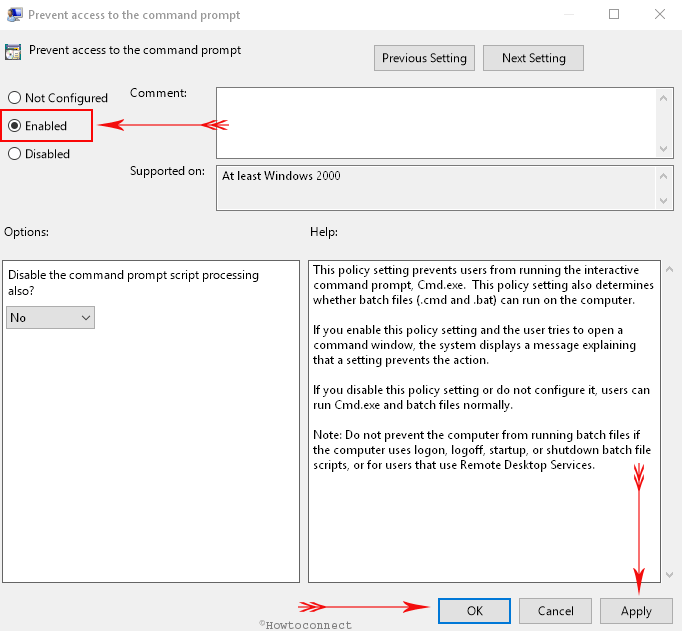Screen dimensions: 682x631
Task: Minimize the dialog window
Action: (x=568, y=14)
